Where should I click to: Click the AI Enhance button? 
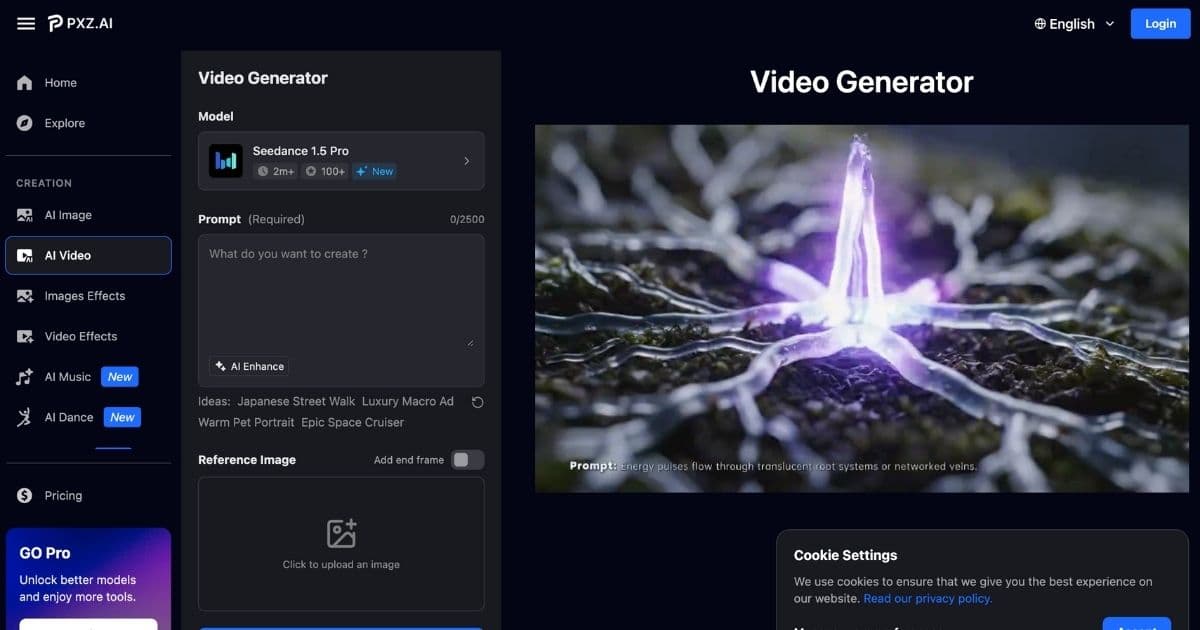point(249,366)
